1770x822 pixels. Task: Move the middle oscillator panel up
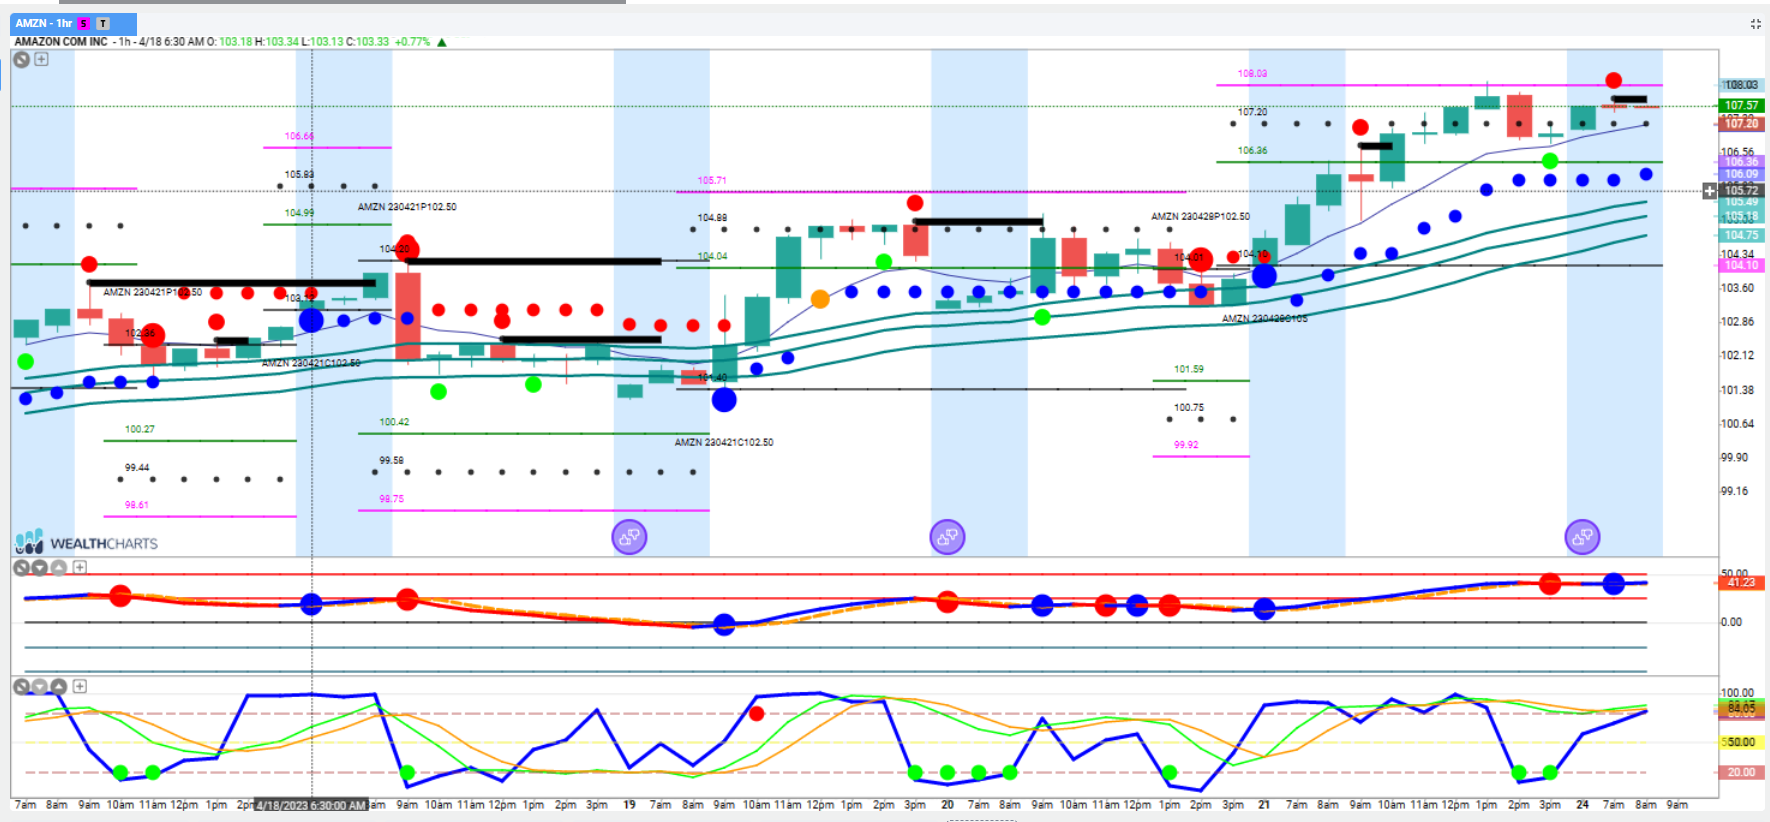(59, 568)
